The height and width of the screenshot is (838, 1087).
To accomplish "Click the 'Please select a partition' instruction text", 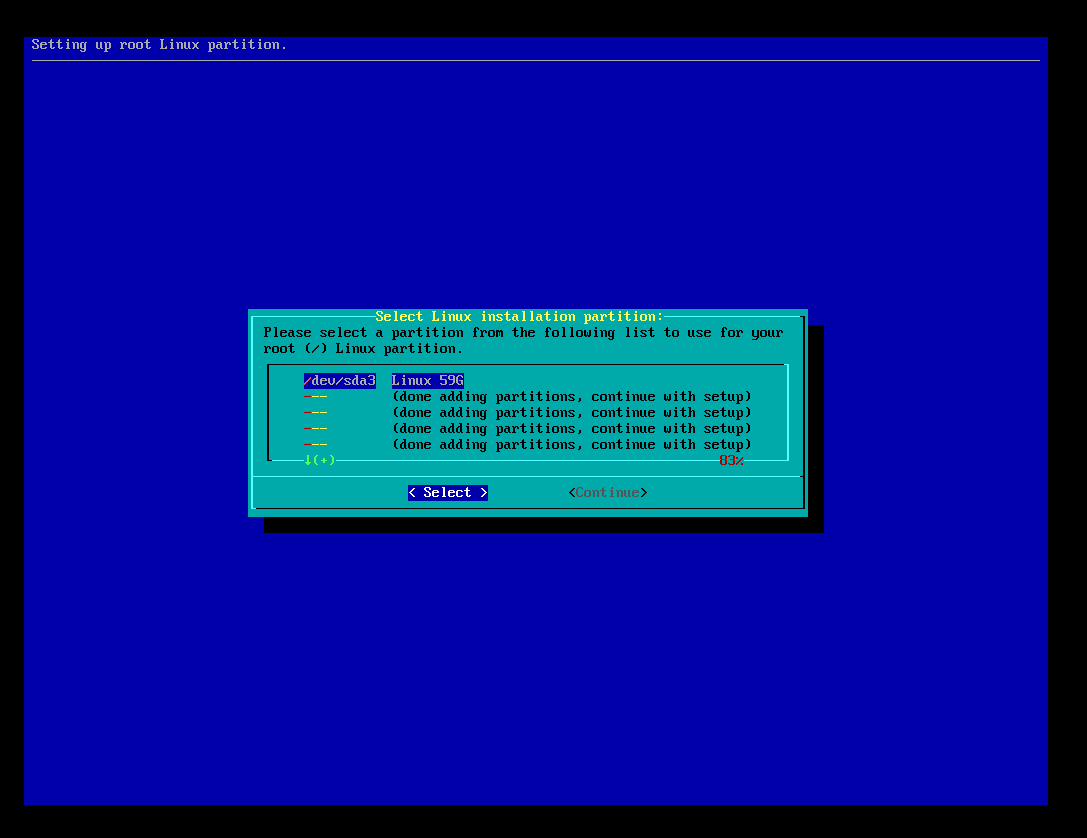I will [523, 333].
